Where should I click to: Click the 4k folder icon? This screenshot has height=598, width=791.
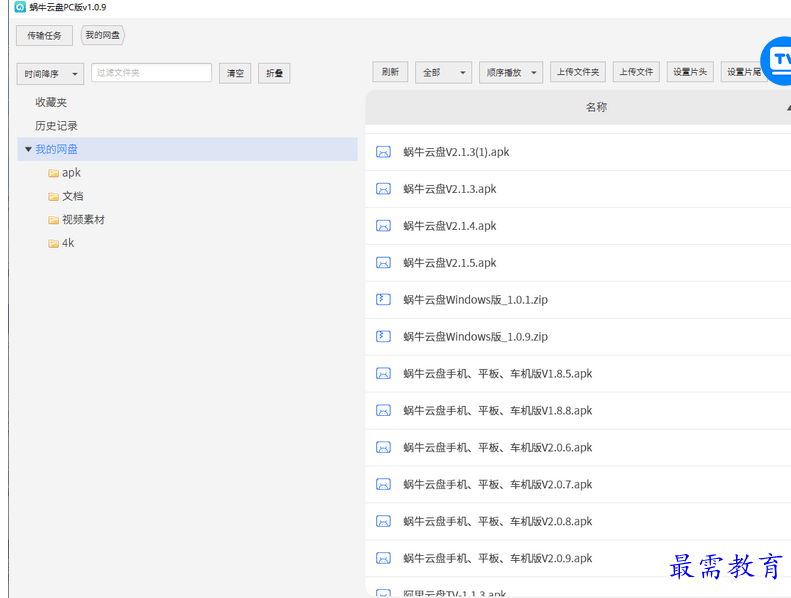(x=53, y=243)
